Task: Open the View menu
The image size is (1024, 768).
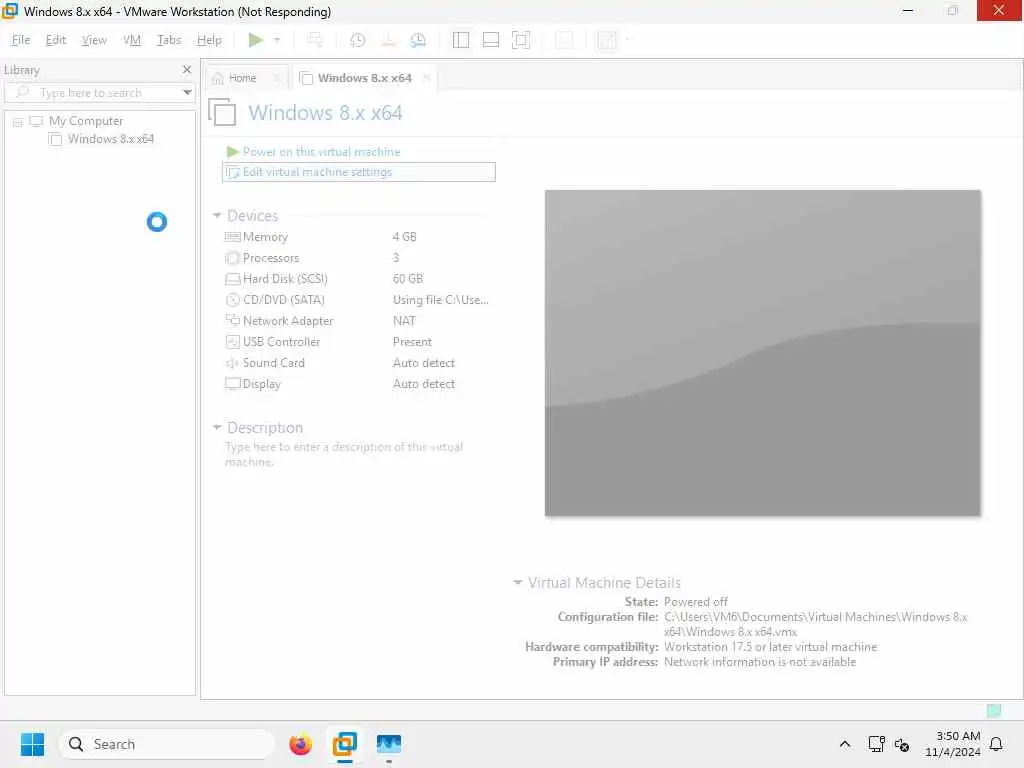Action: tap(94, 40)
